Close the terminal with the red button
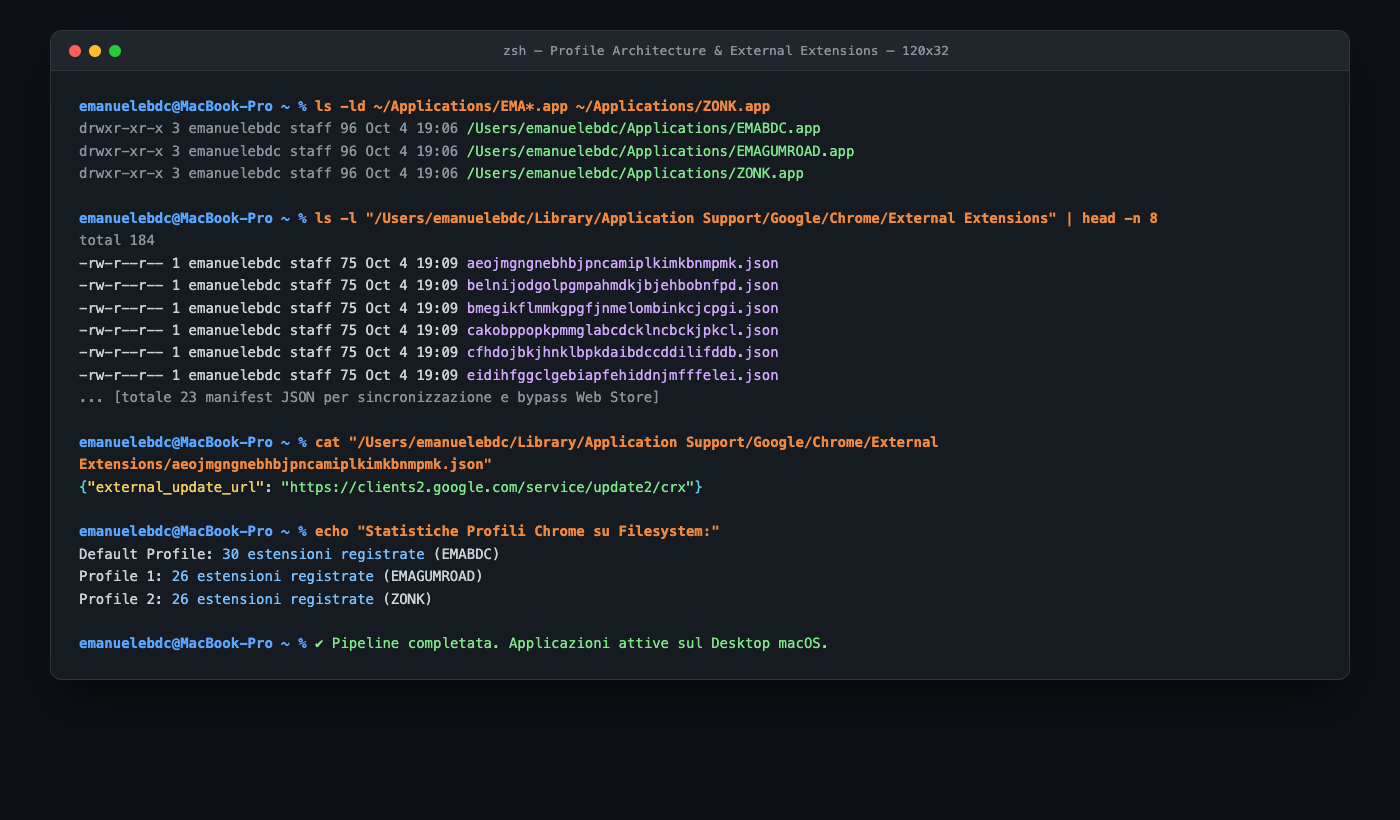Viewport: 1400px width, 820px height. (75, 51)
